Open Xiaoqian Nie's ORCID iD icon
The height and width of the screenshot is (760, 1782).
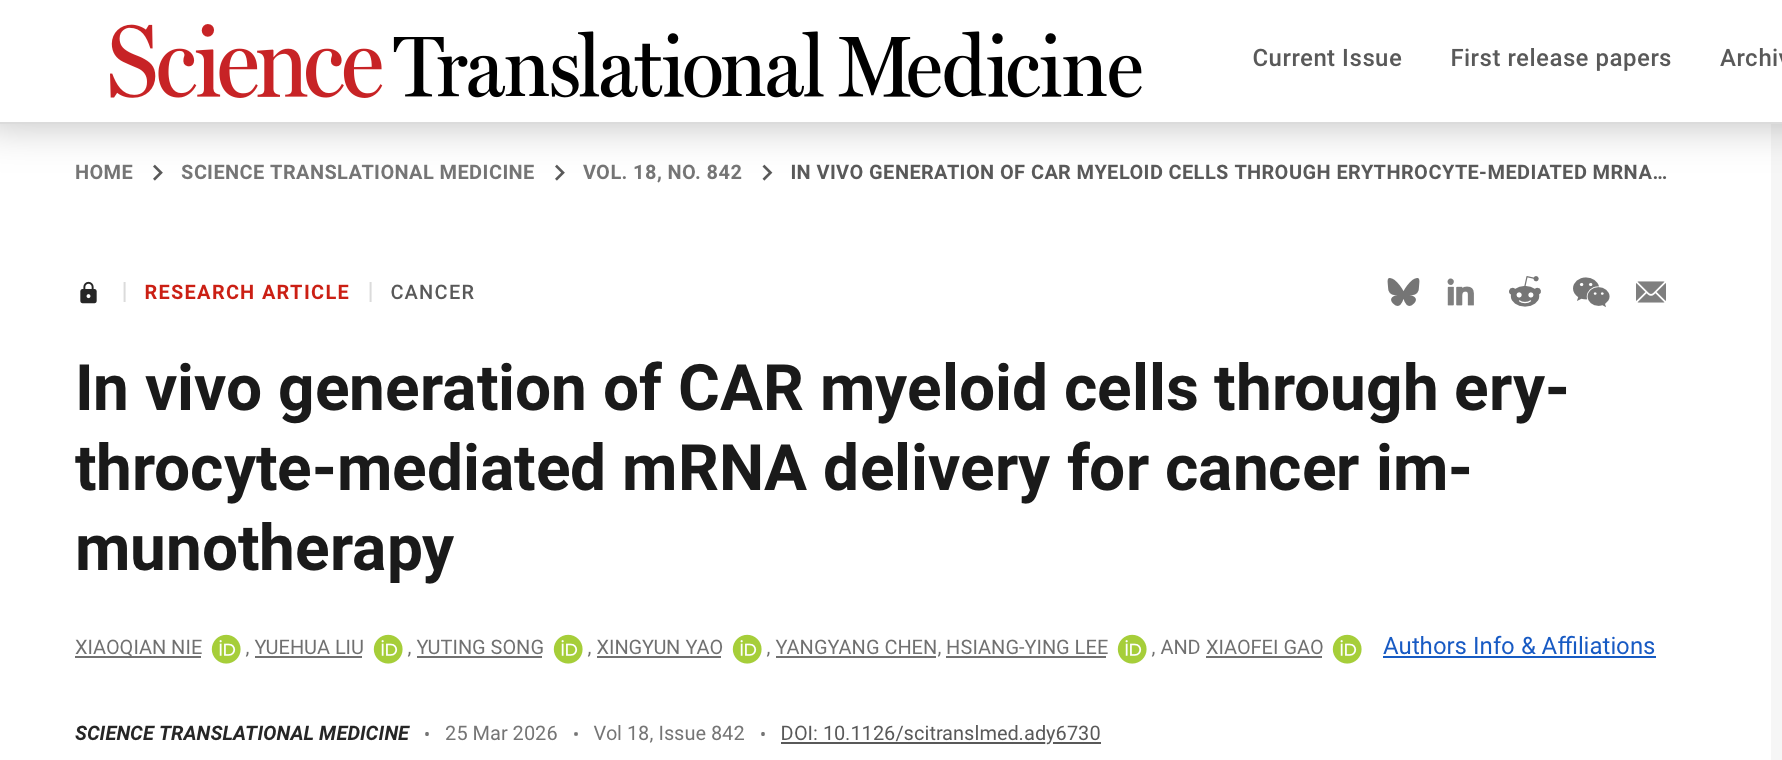point(227,649)
